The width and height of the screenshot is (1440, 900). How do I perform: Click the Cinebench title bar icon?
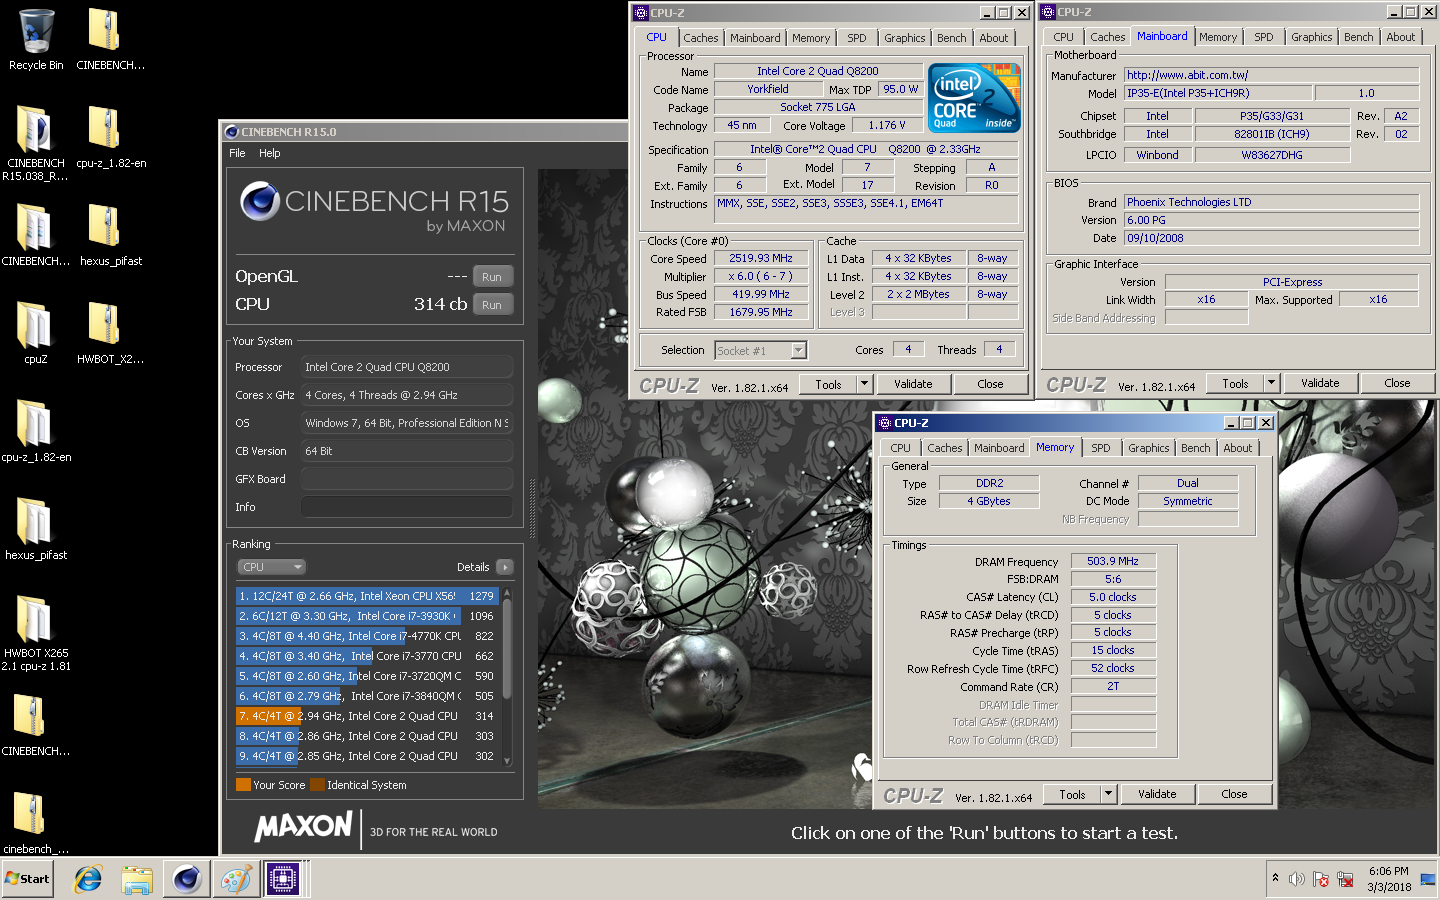pos(232,131)
